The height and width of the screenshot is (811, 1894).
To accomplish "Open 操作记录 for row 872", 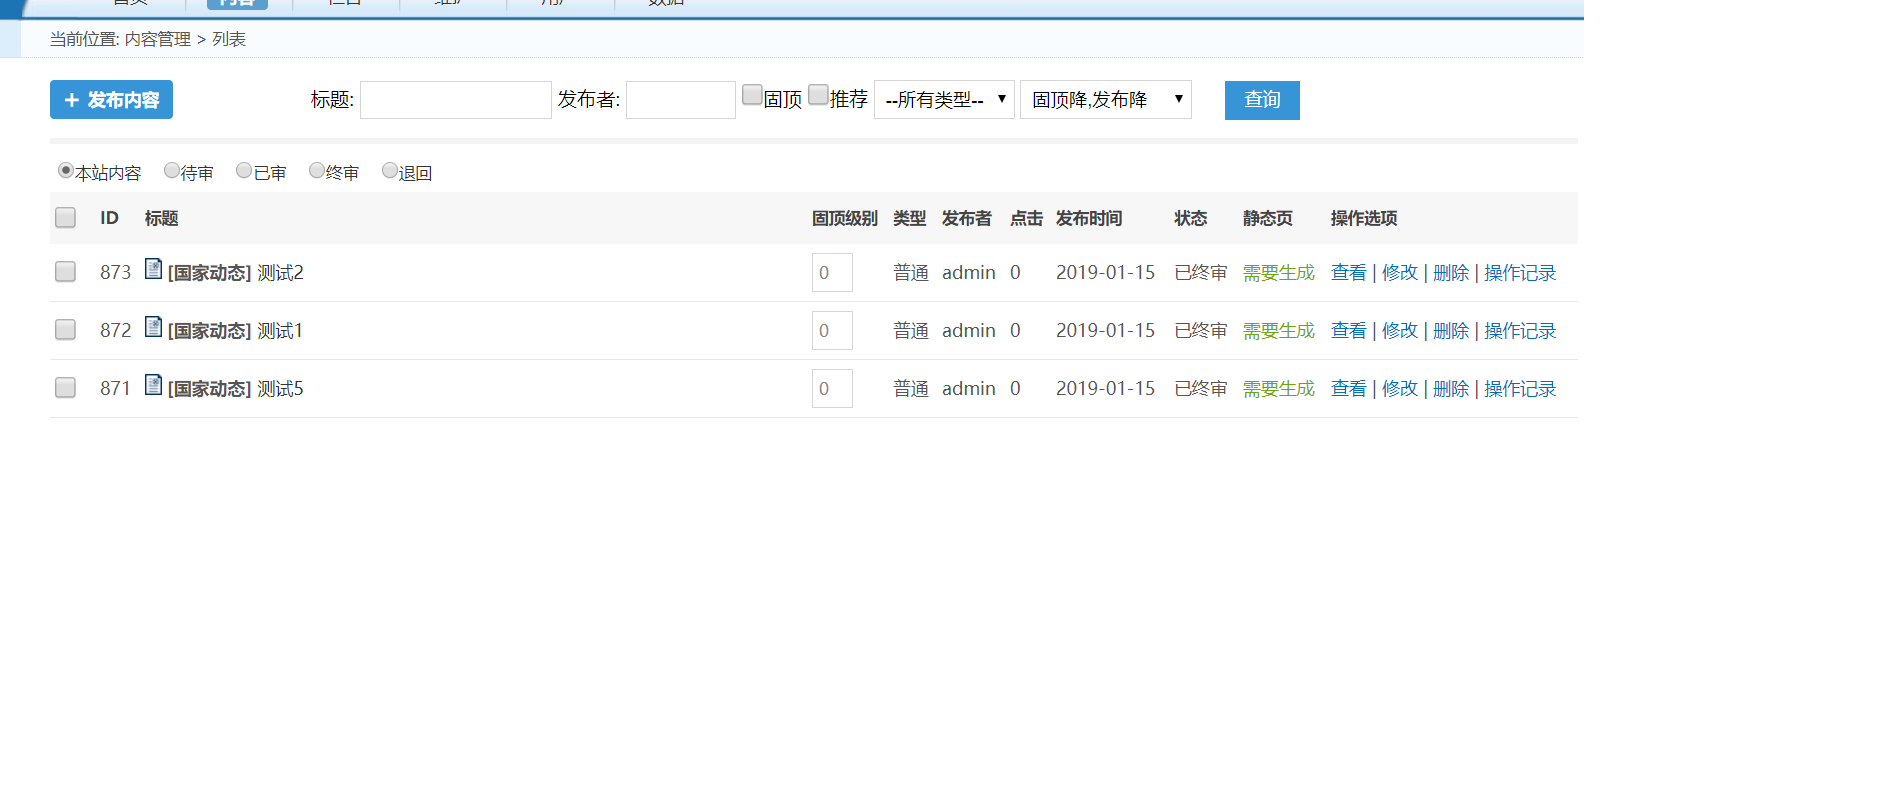I will (1520, 331).
